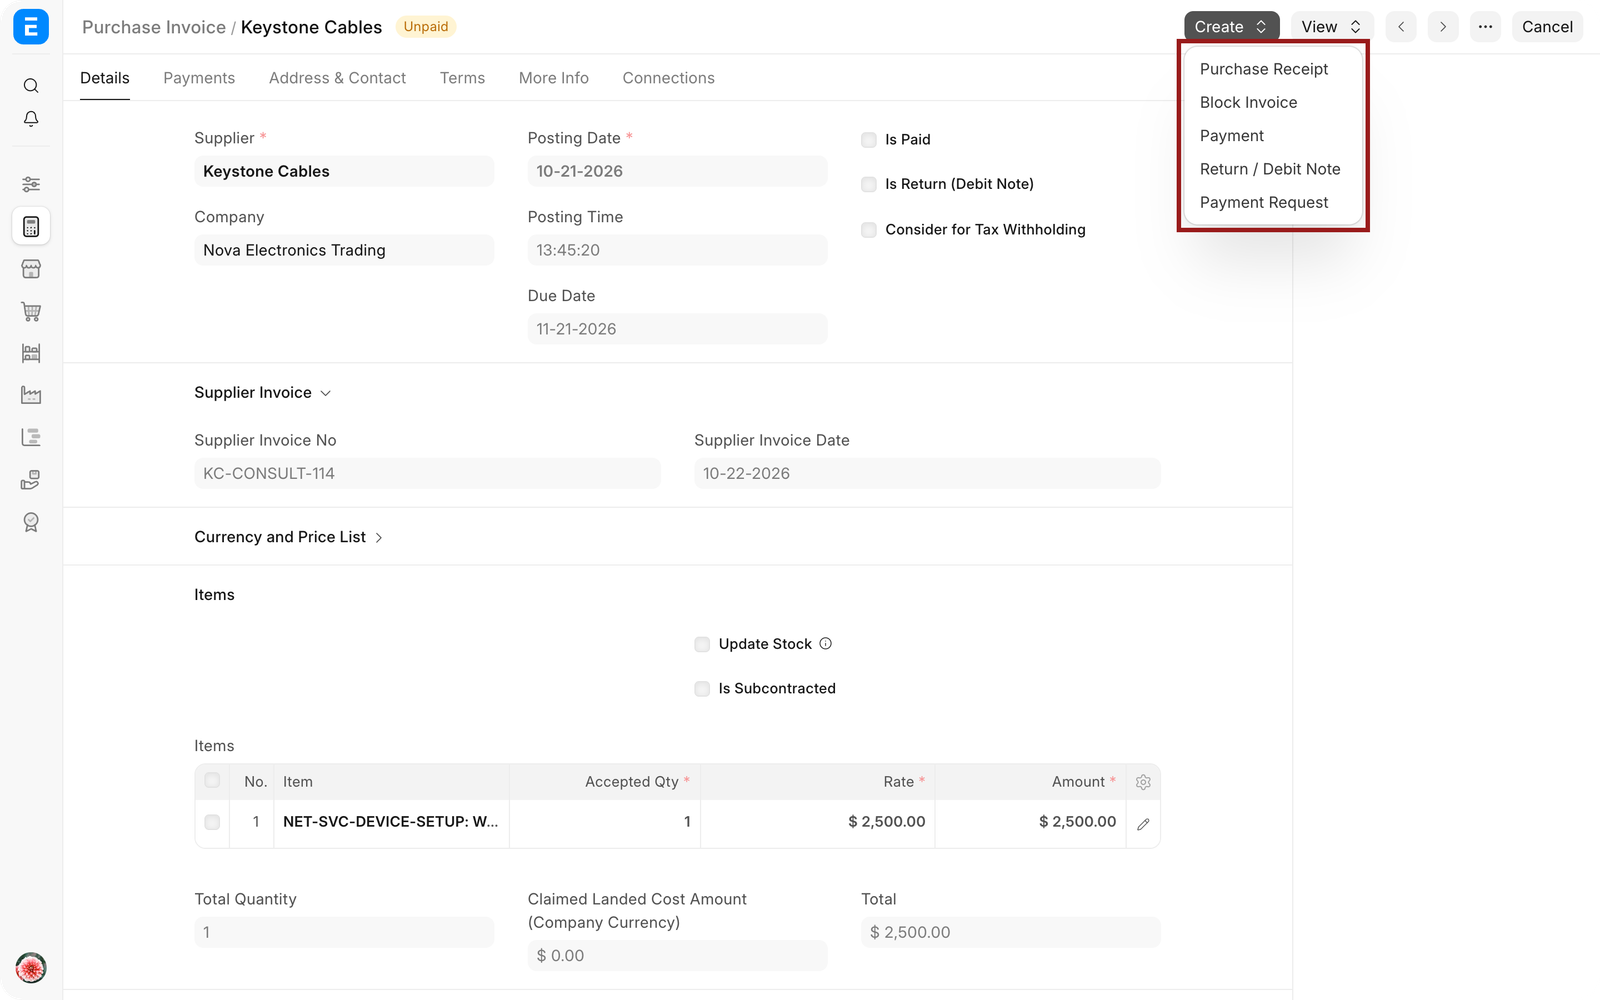Open the storefront Selling sidebar icon

point(31,269)
